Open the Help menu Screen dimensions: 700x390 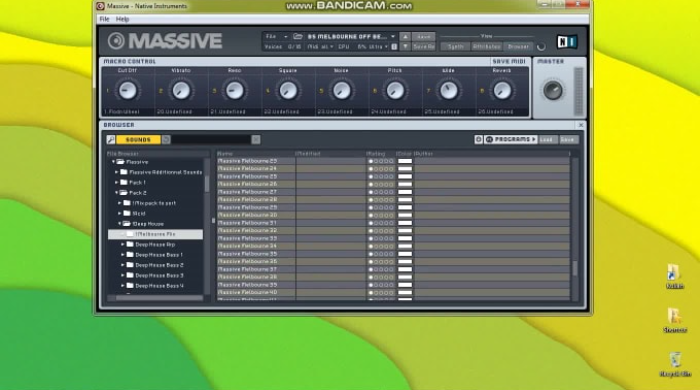122,19
